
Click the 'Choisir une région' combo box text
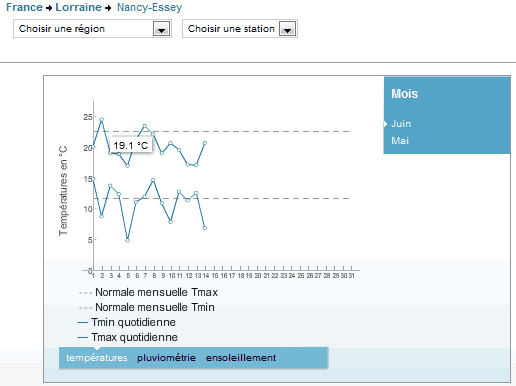[62, 29]
